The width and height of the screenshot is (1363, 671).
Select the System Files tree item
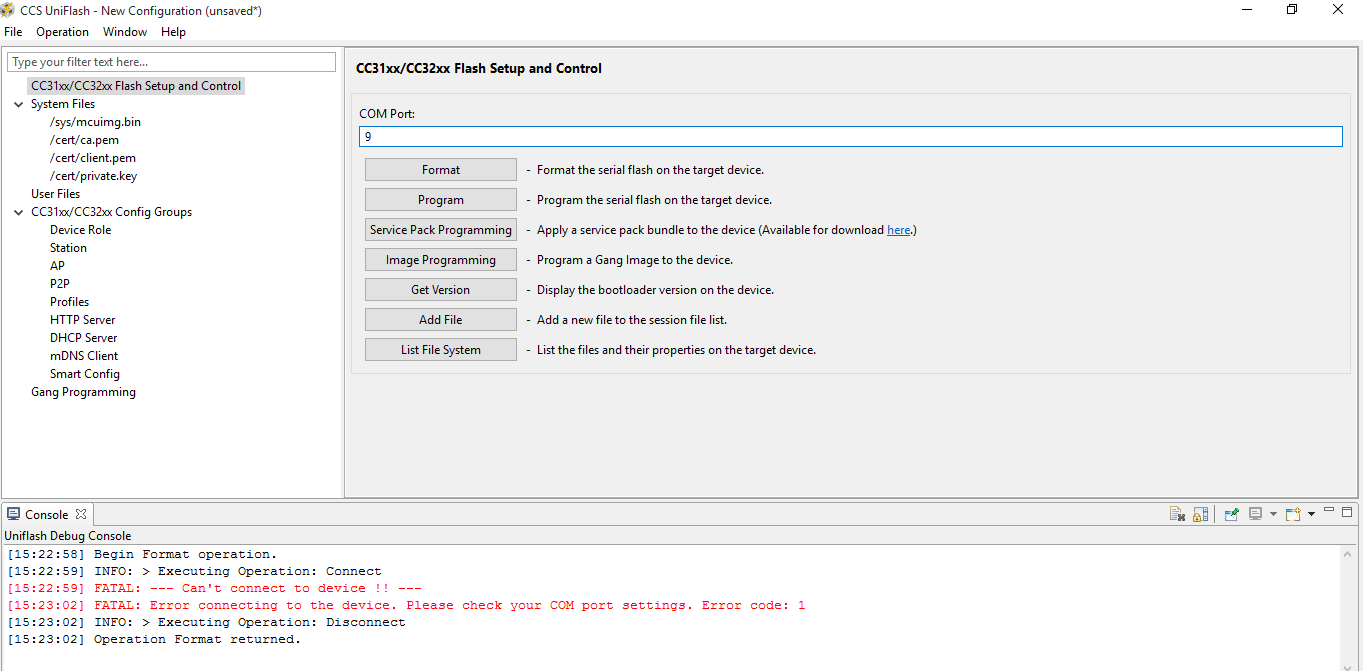(x=63, y=104)
